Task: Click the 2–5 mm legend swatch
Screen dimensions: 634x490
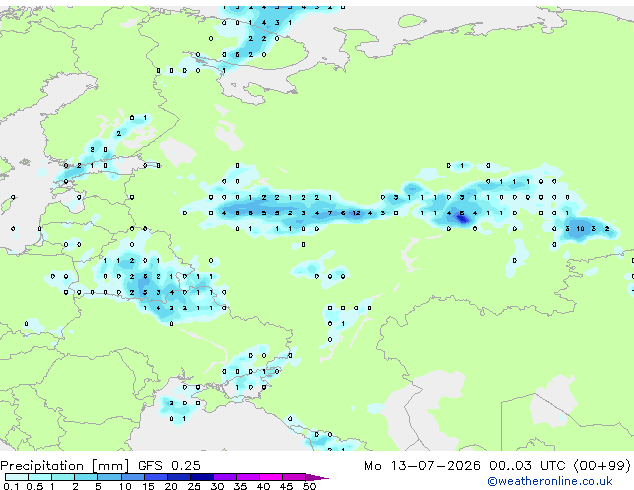Action: tap(86, 477)
